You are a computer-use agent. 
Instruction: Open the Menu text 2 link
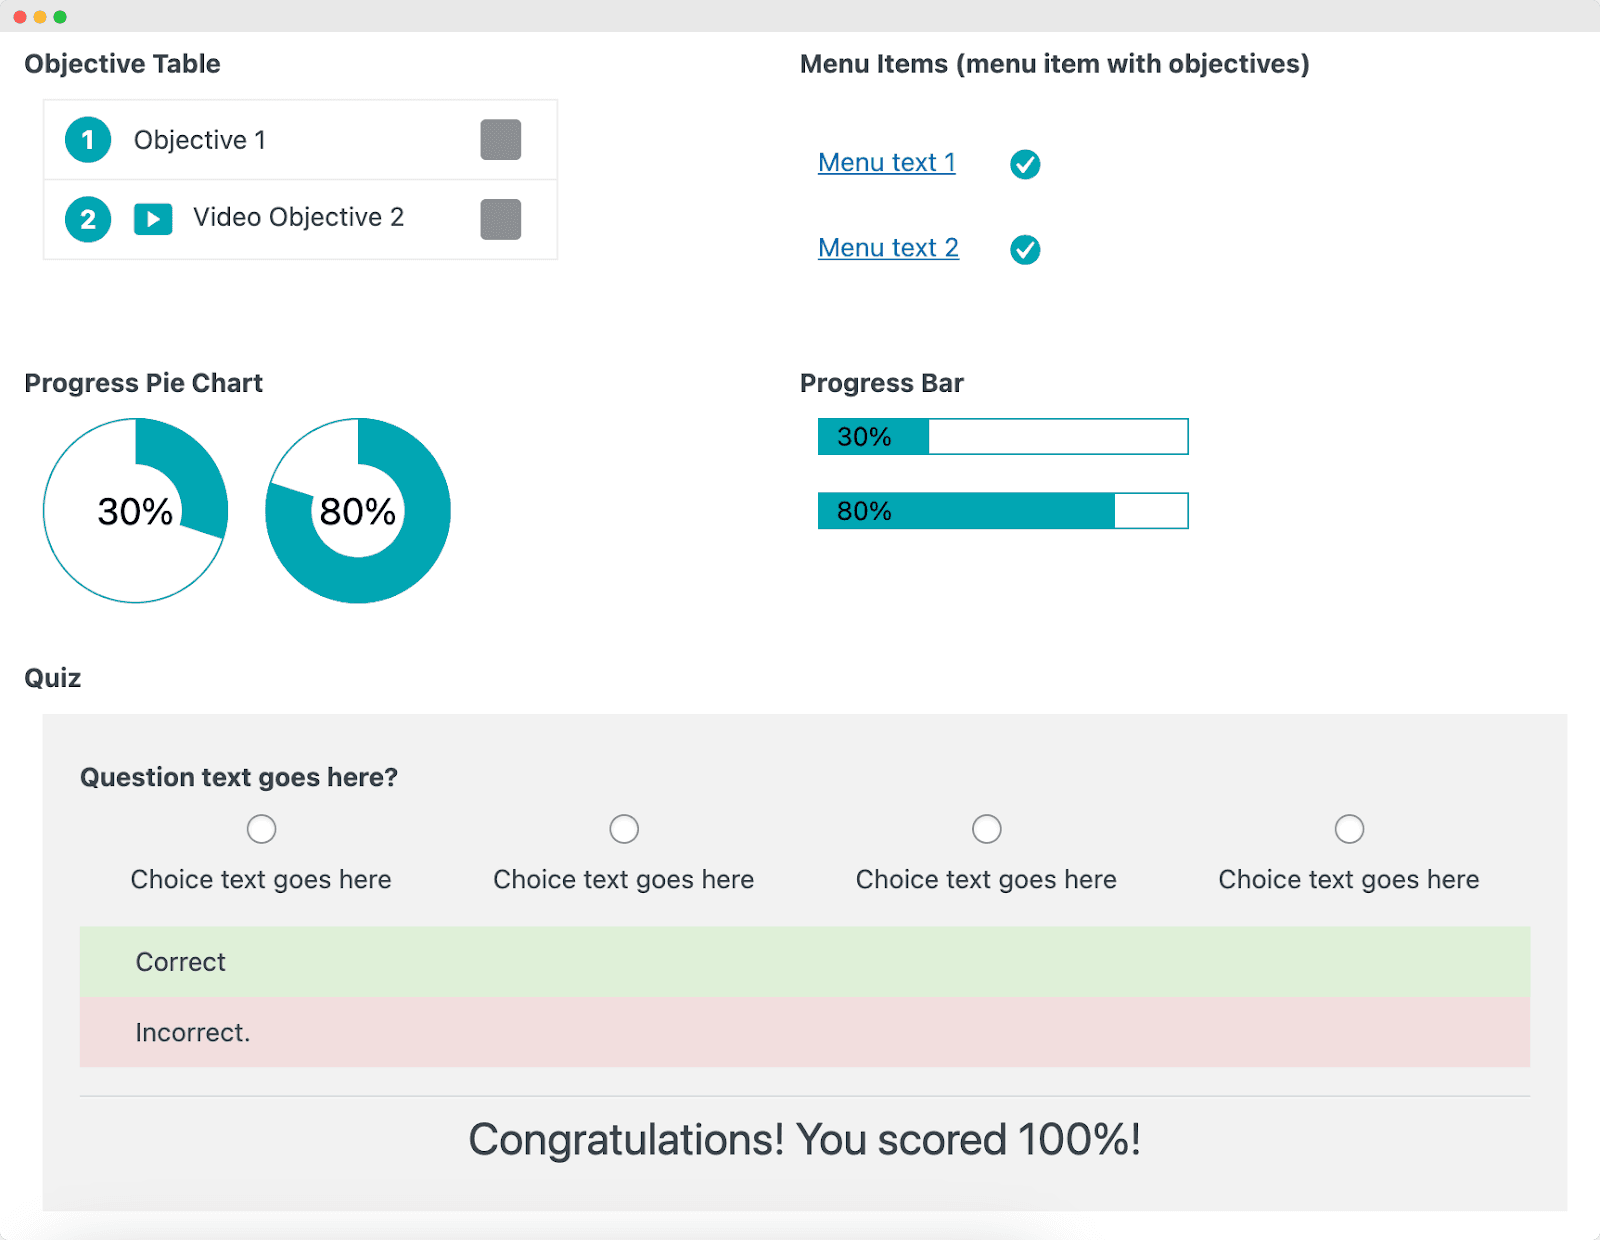coord(887,248)
